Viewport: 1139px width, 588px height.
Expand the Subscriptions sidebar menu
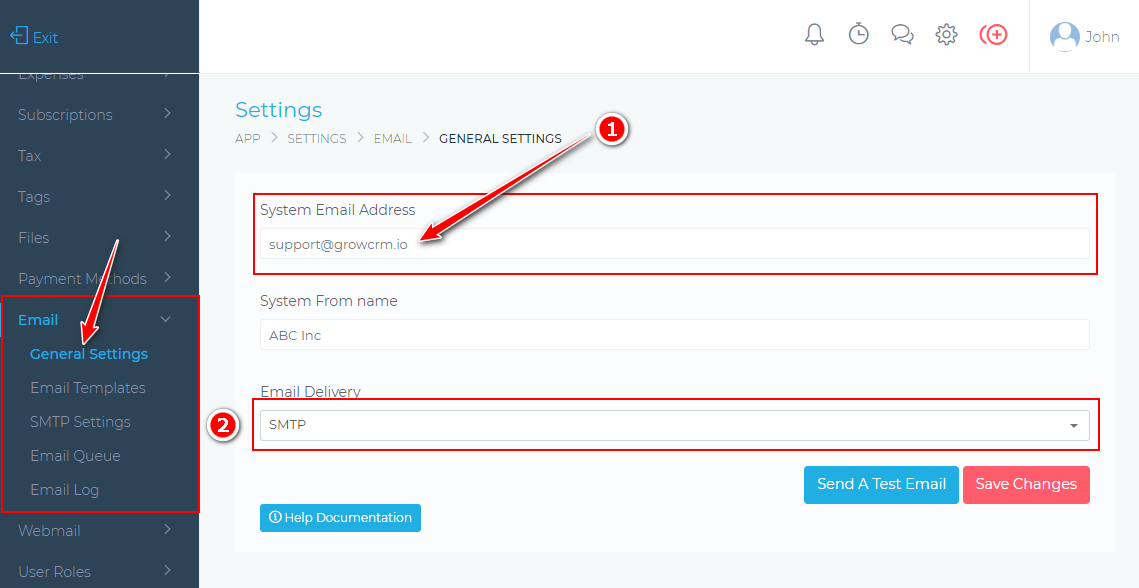point(95,115)
